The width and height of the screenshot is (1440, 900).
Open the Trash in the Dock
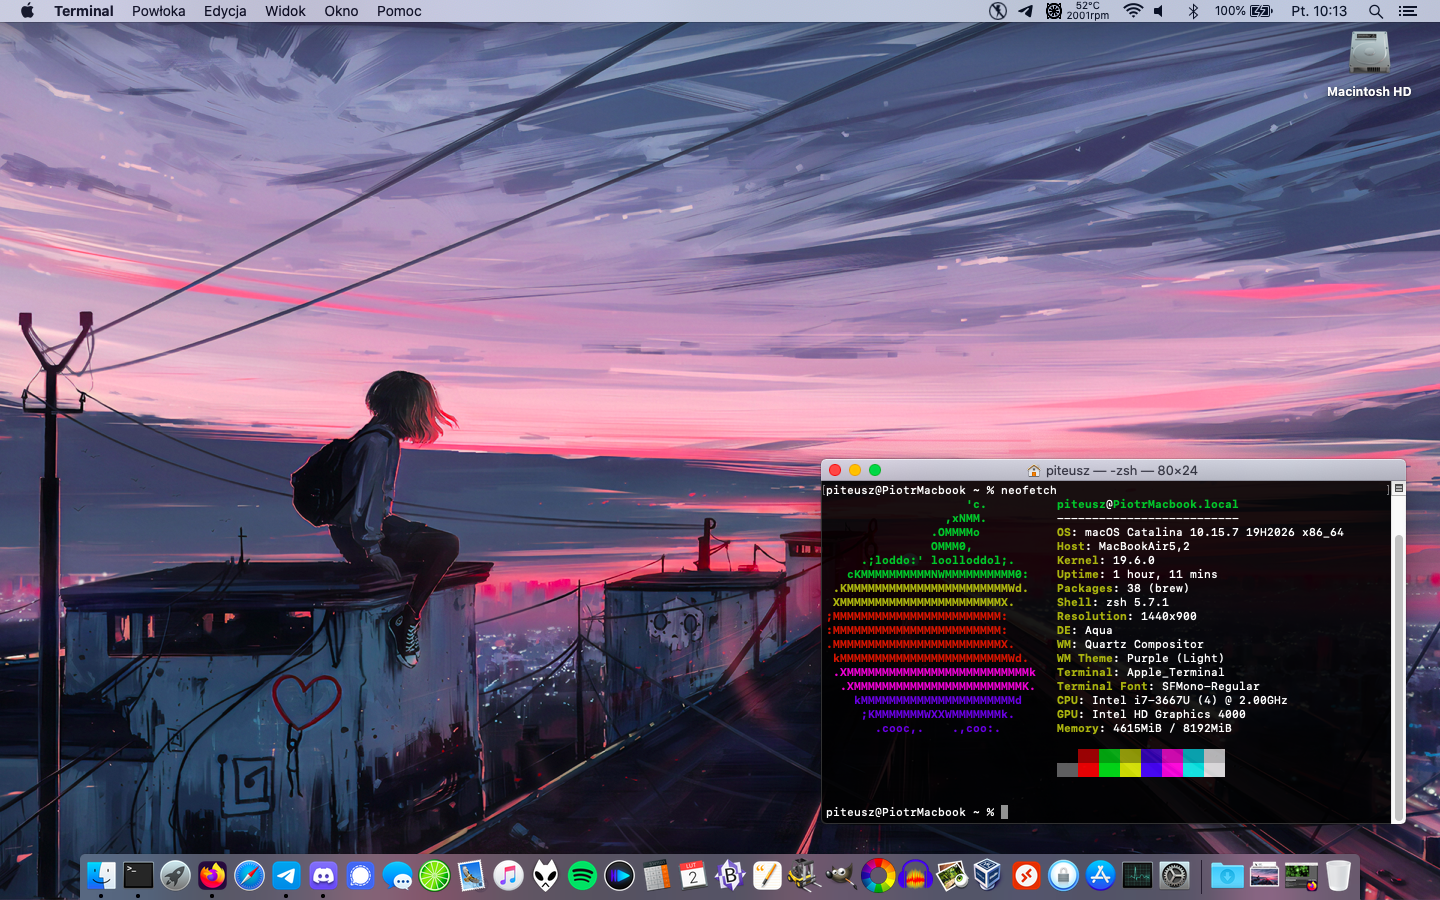(x=1338, y=876)
